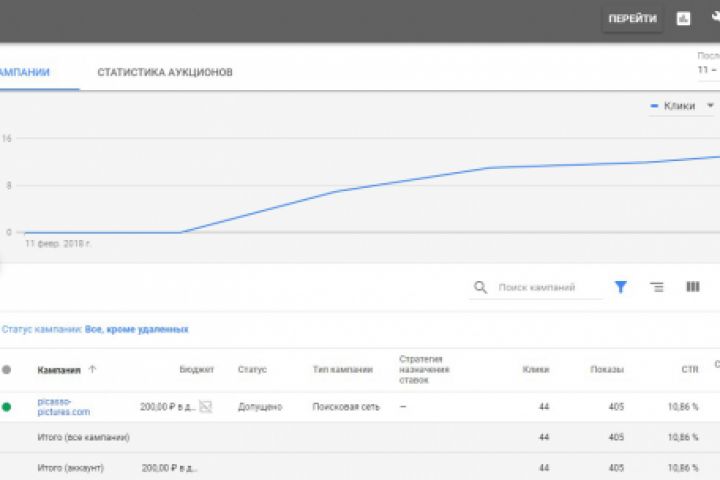Click the grey status circle in header row
This screenshot has height=480, width=720.
[7, 369]
